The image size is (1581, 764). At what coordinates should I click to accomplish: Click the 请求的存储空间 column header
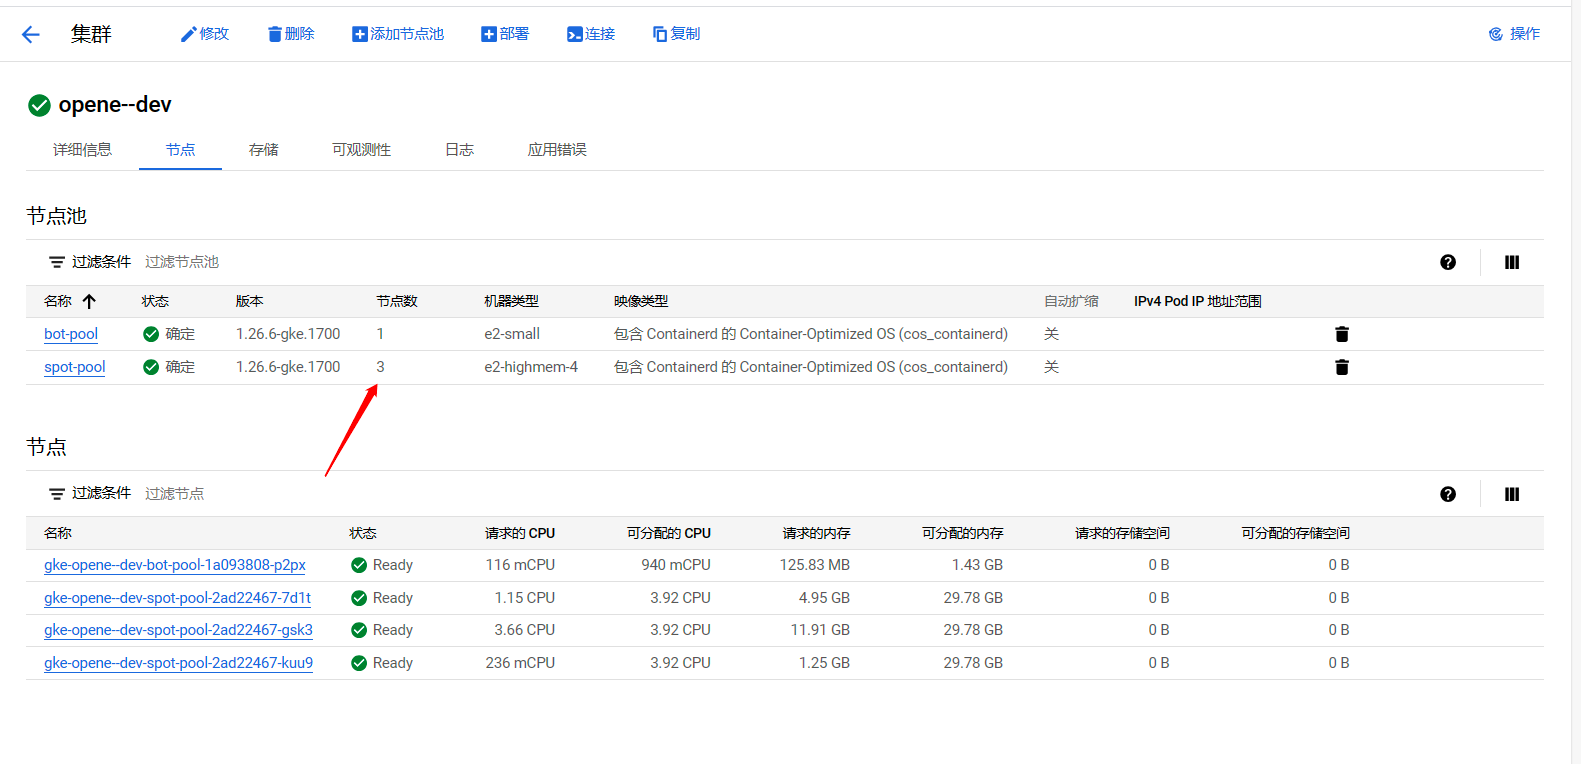(1122, 533)
